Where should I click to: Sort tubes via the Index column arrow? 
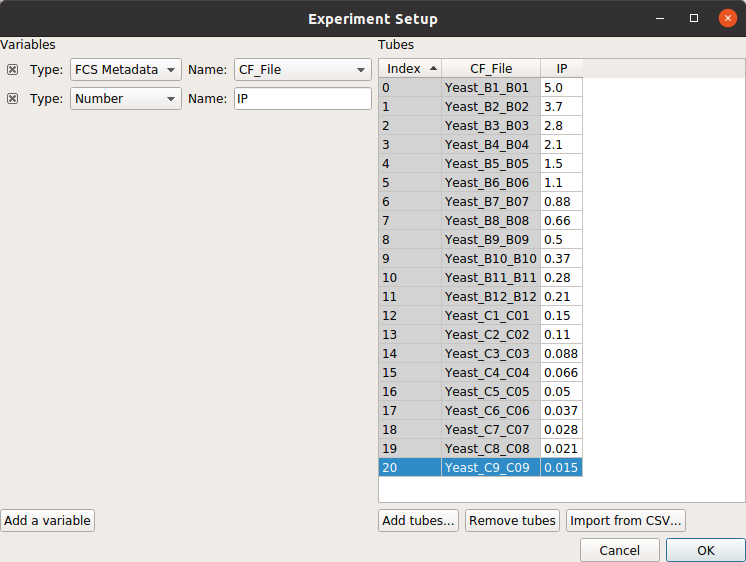click(433, 69)
